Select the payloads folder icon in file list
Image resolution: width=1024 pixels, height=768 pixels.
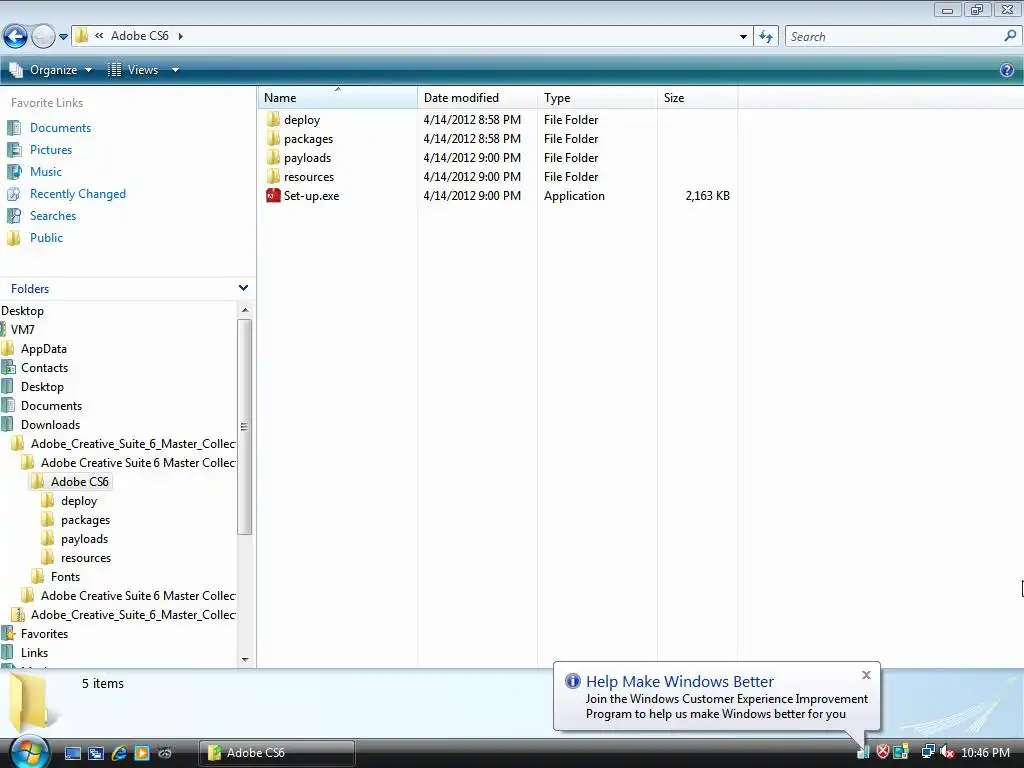(273, 157)
